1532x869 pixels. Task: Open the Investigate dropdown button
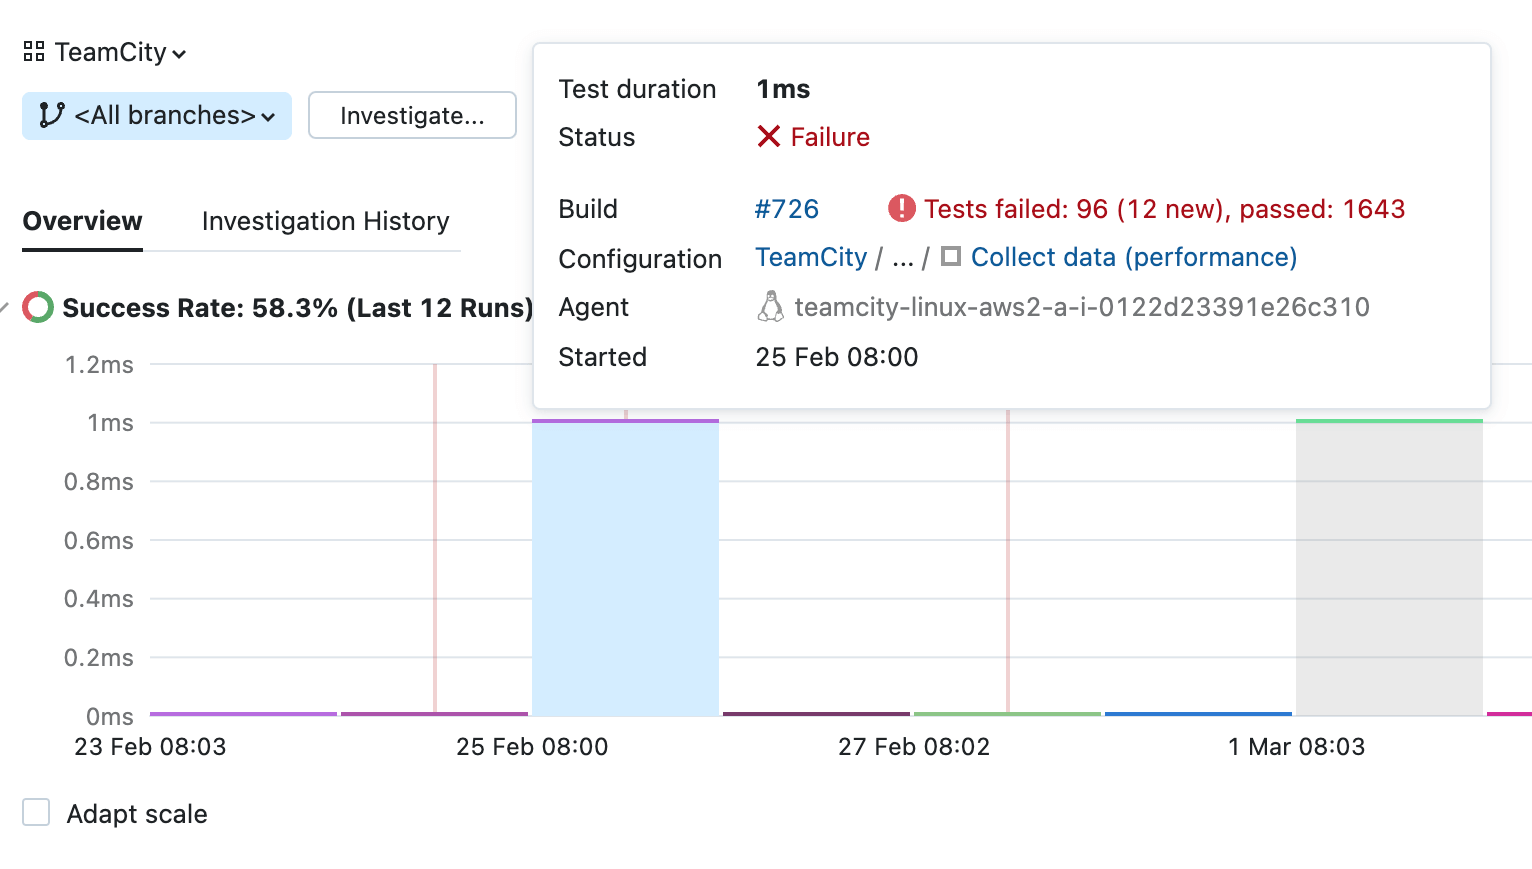[412, 115]
